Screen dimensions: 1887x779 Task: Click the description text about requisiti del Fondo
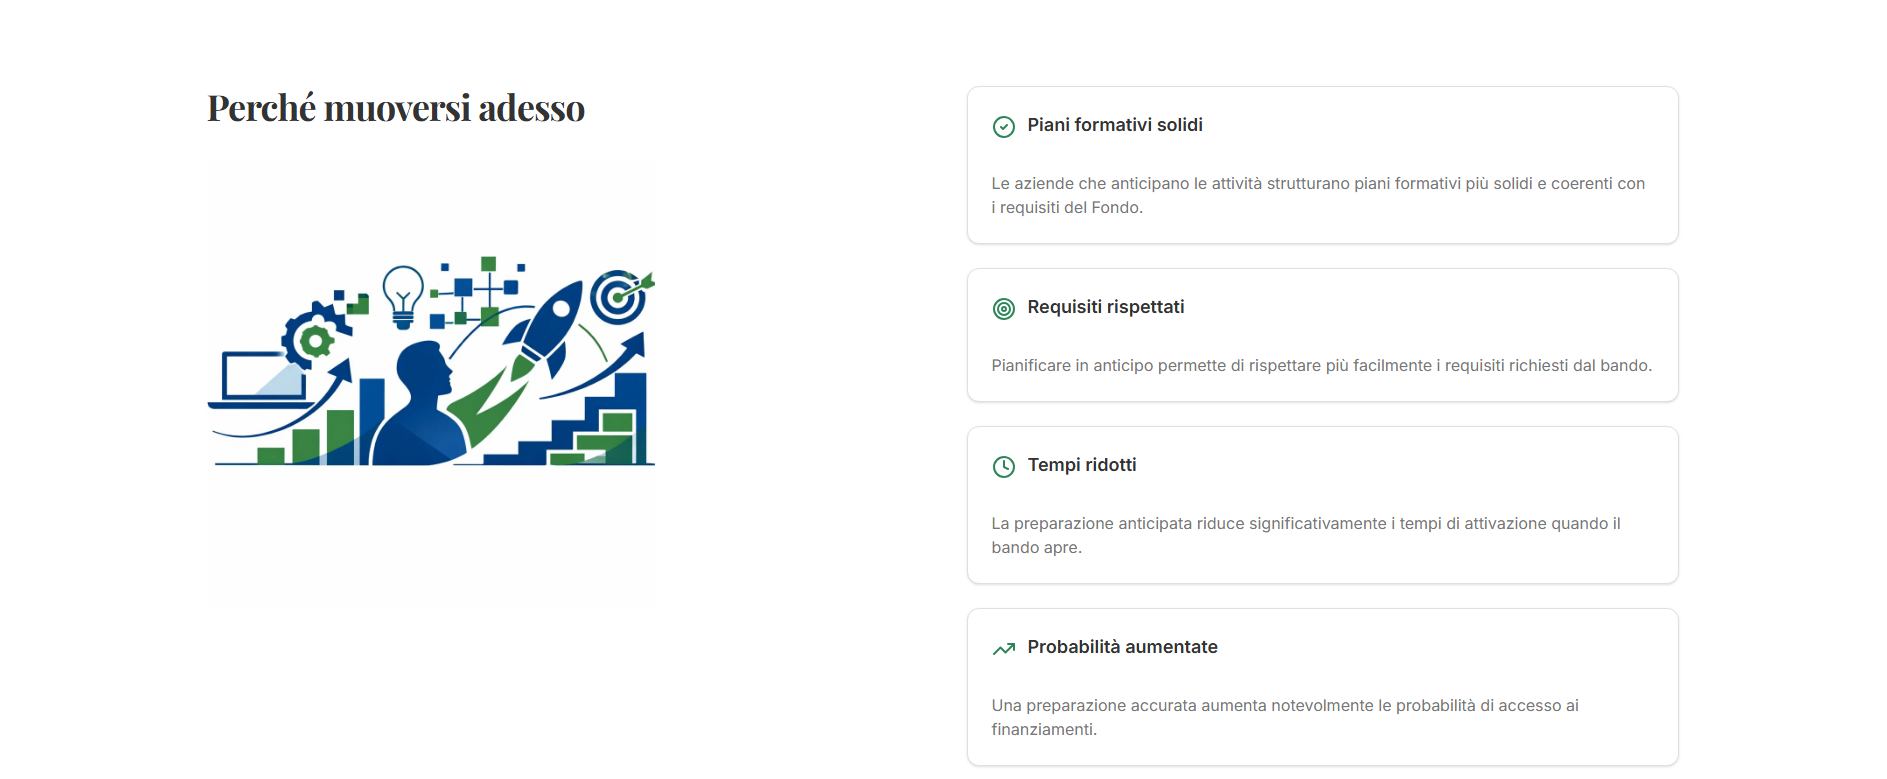click(x=1317, y=195)
